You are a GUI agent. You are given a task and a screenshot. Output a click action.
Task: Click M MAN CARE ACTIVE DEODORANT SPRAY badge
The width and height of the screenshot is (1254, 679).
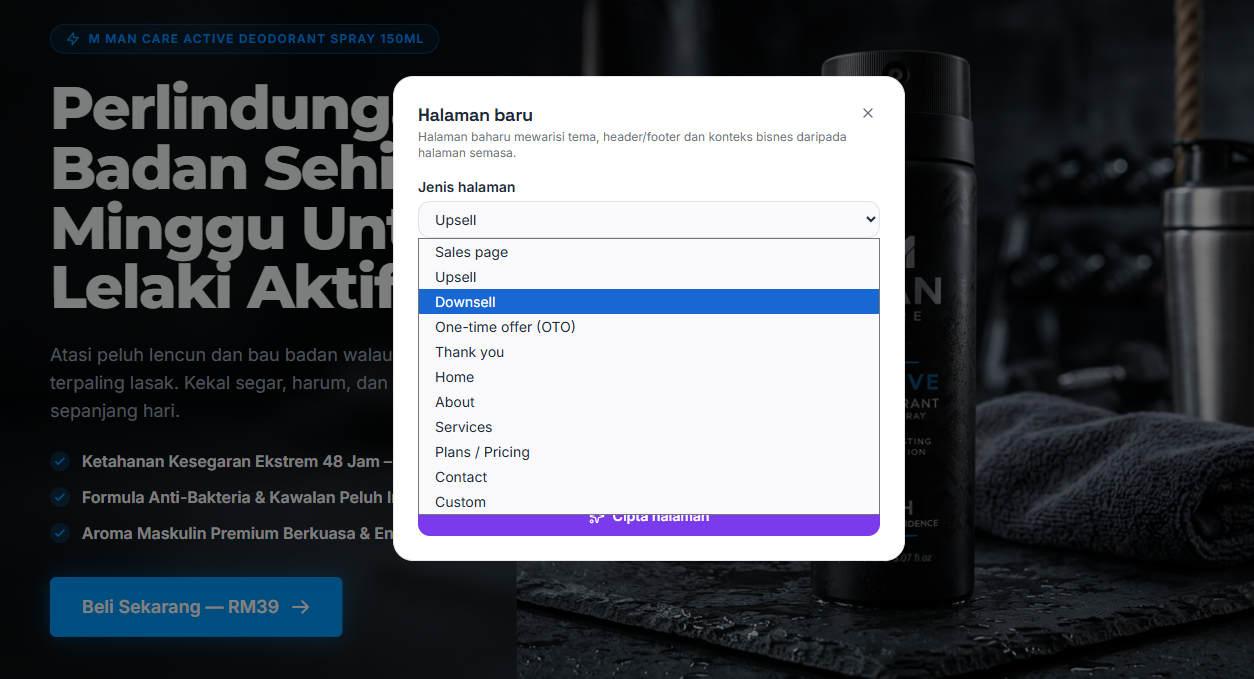coord(244,39)
